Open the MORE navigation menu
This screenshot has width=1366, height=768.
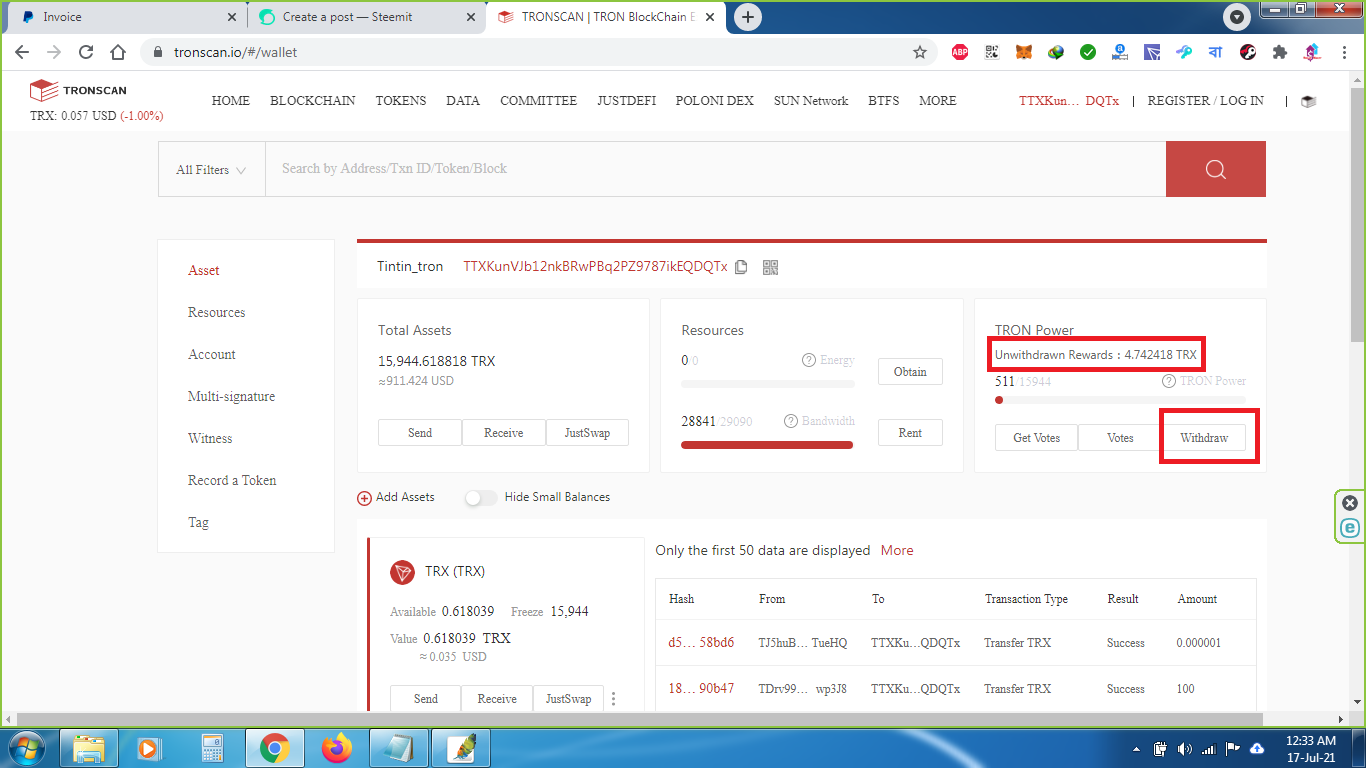(938, 101)
